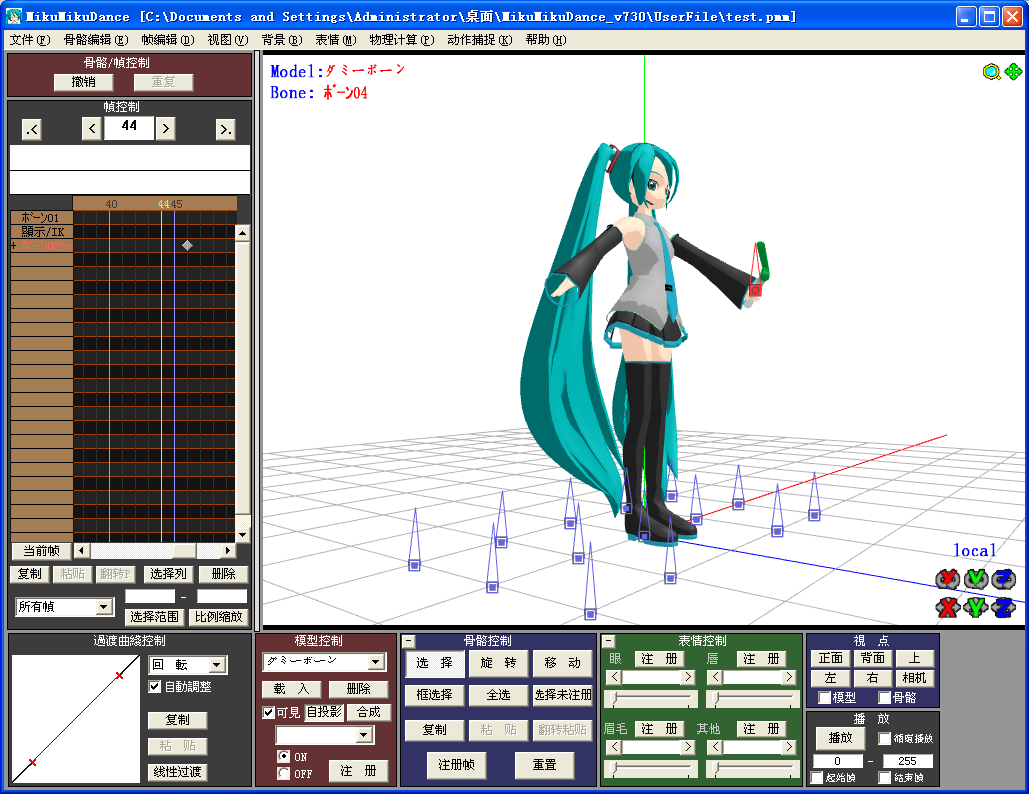Open the 表情(M) menu

(x=335, y=40)
